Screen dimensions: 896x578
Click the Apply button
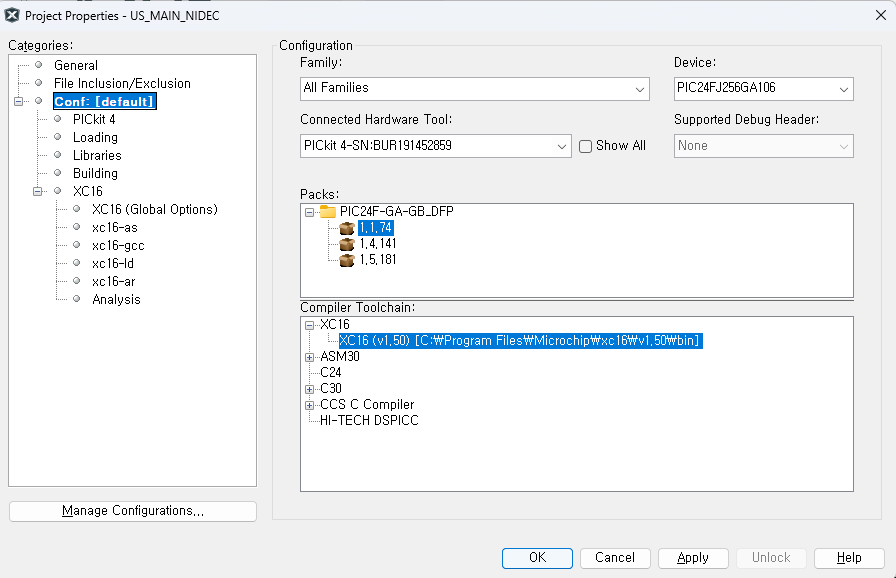[693, 558]
